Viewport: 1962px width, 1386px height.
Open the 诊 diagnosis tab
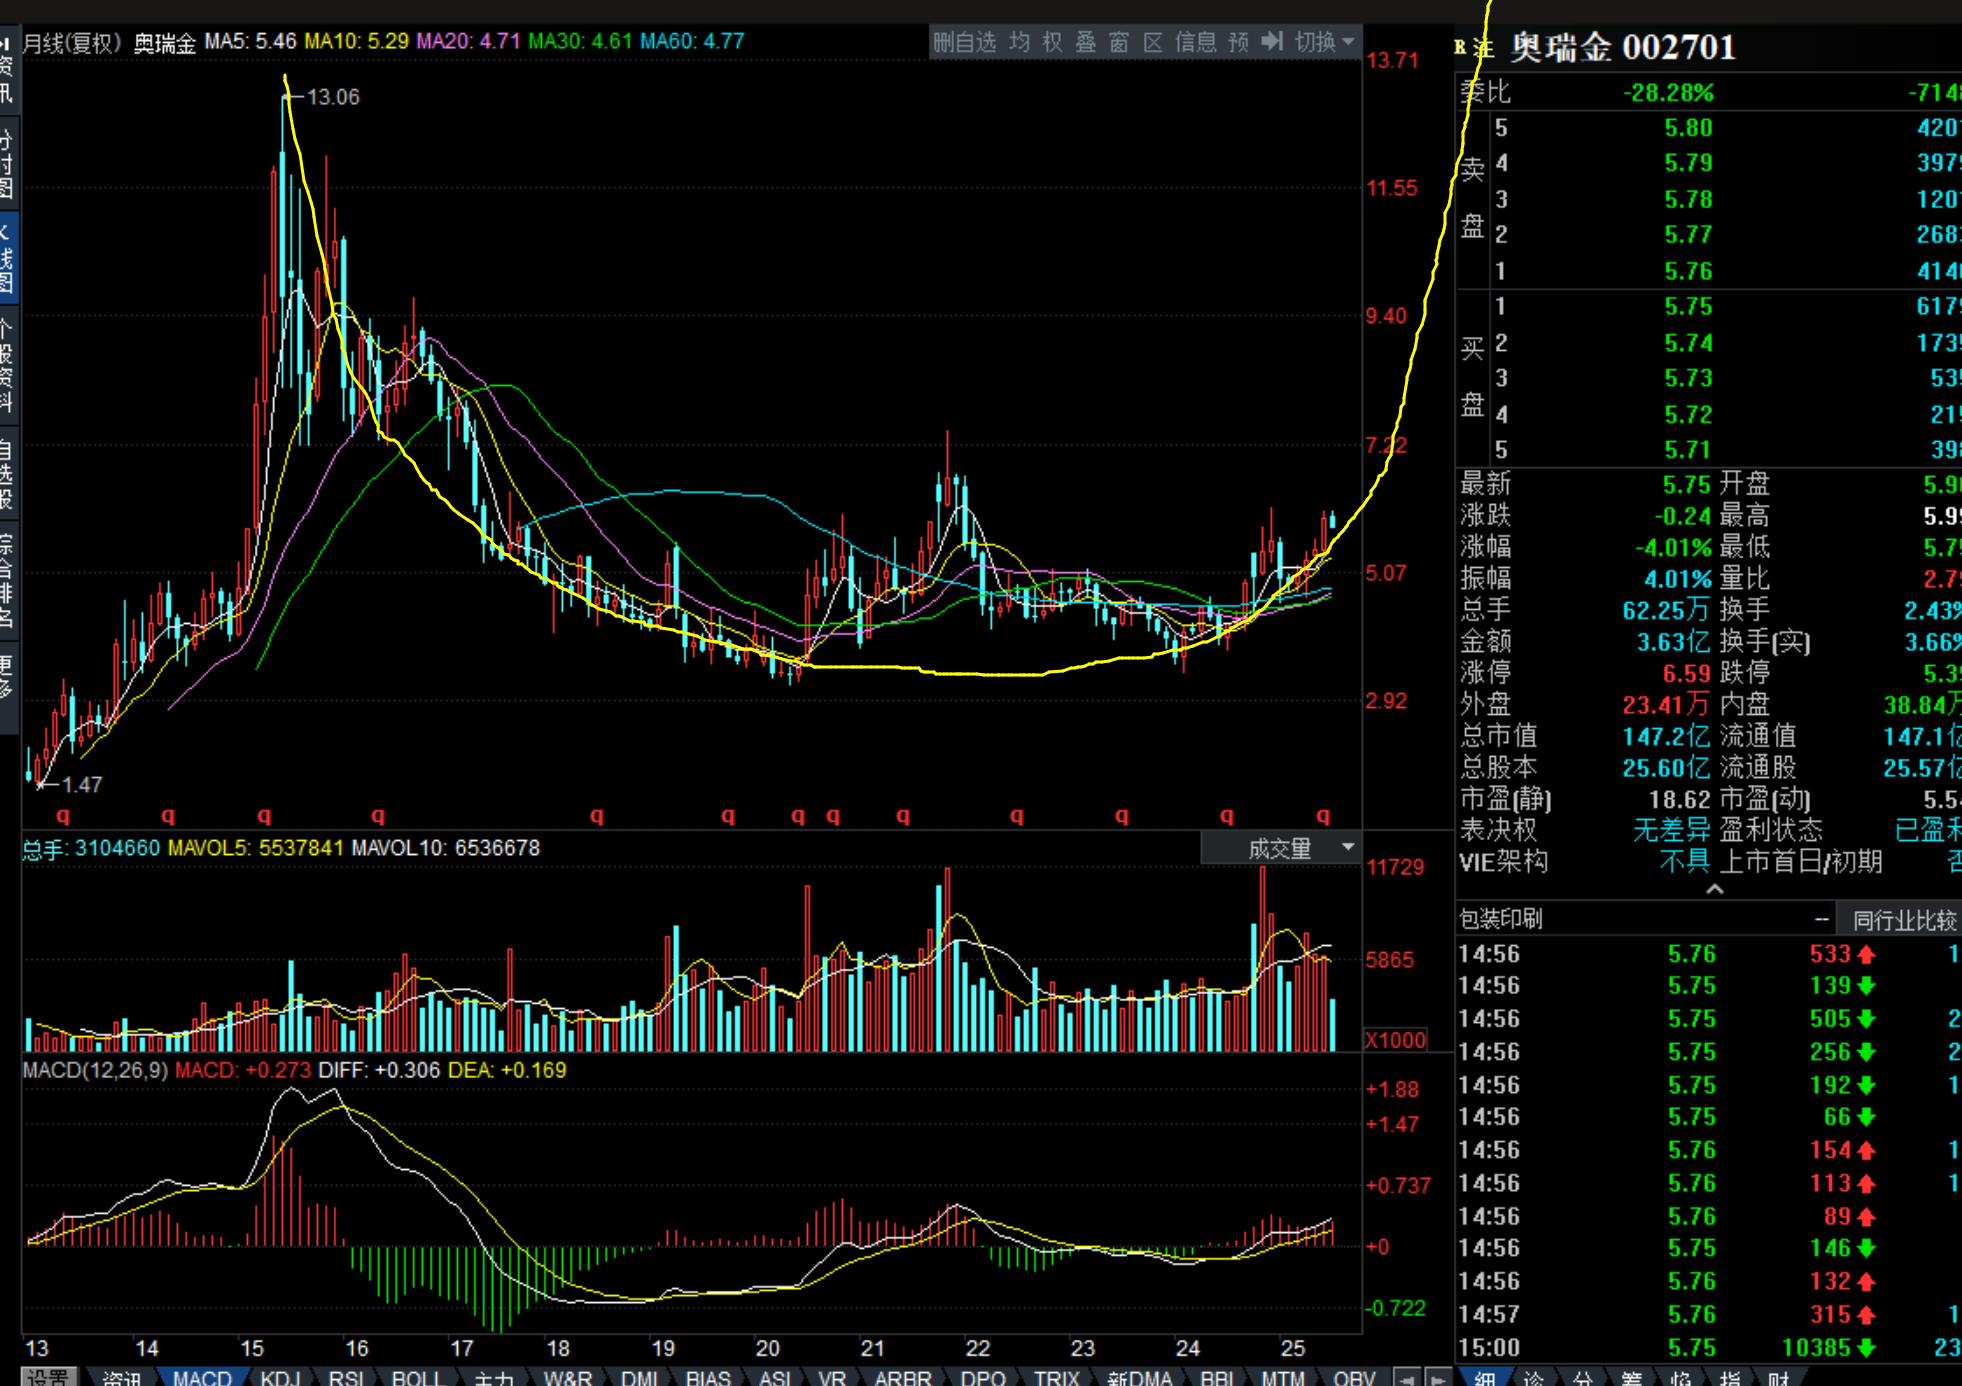click(x=1534, y=1378)
